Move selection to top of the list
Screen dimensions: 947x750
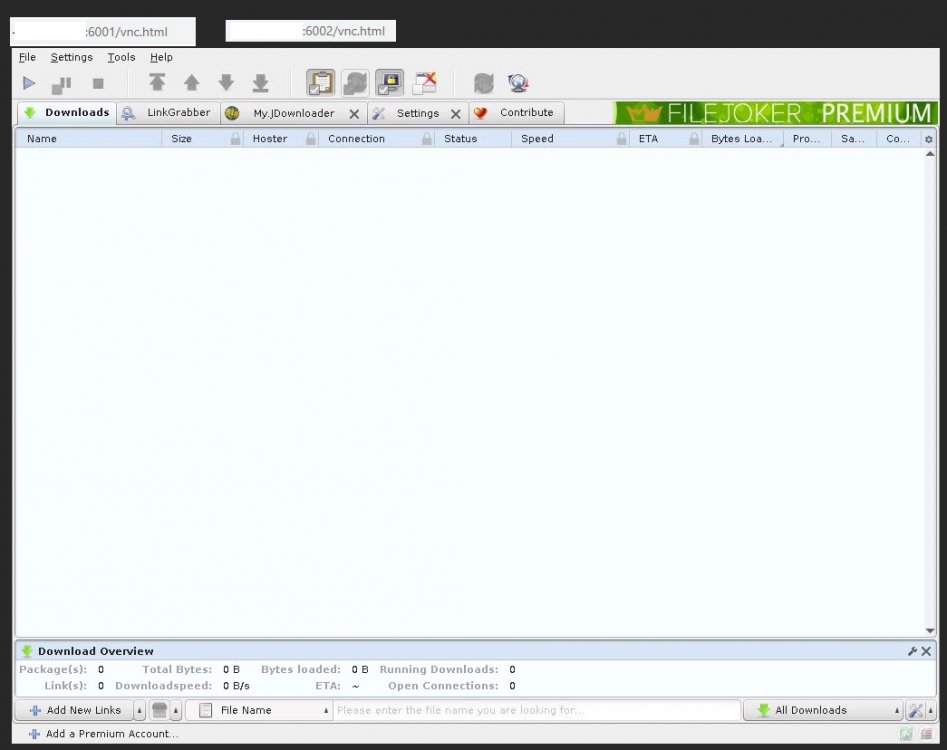(157, 83)
